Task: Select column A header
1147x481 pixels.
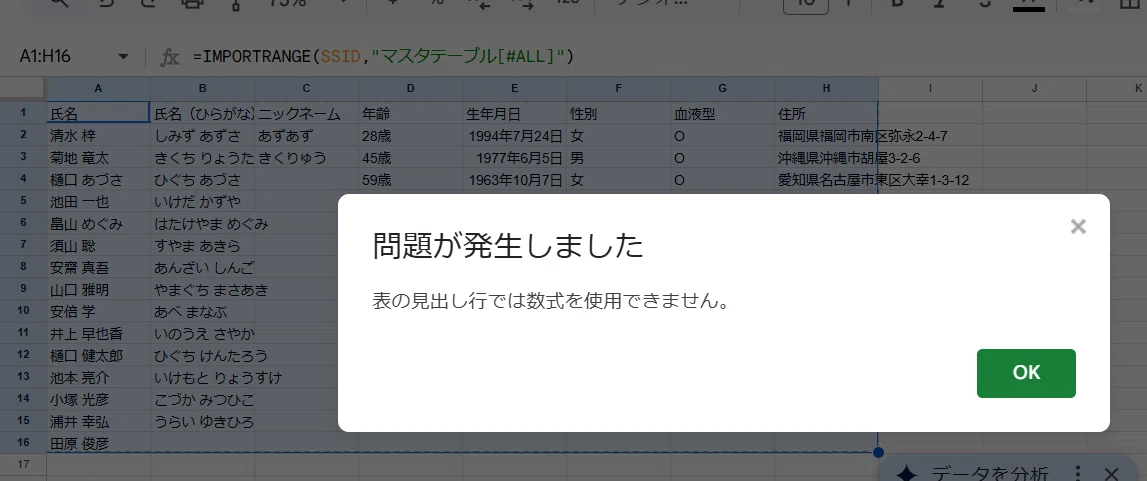Action: coord(98,88)
